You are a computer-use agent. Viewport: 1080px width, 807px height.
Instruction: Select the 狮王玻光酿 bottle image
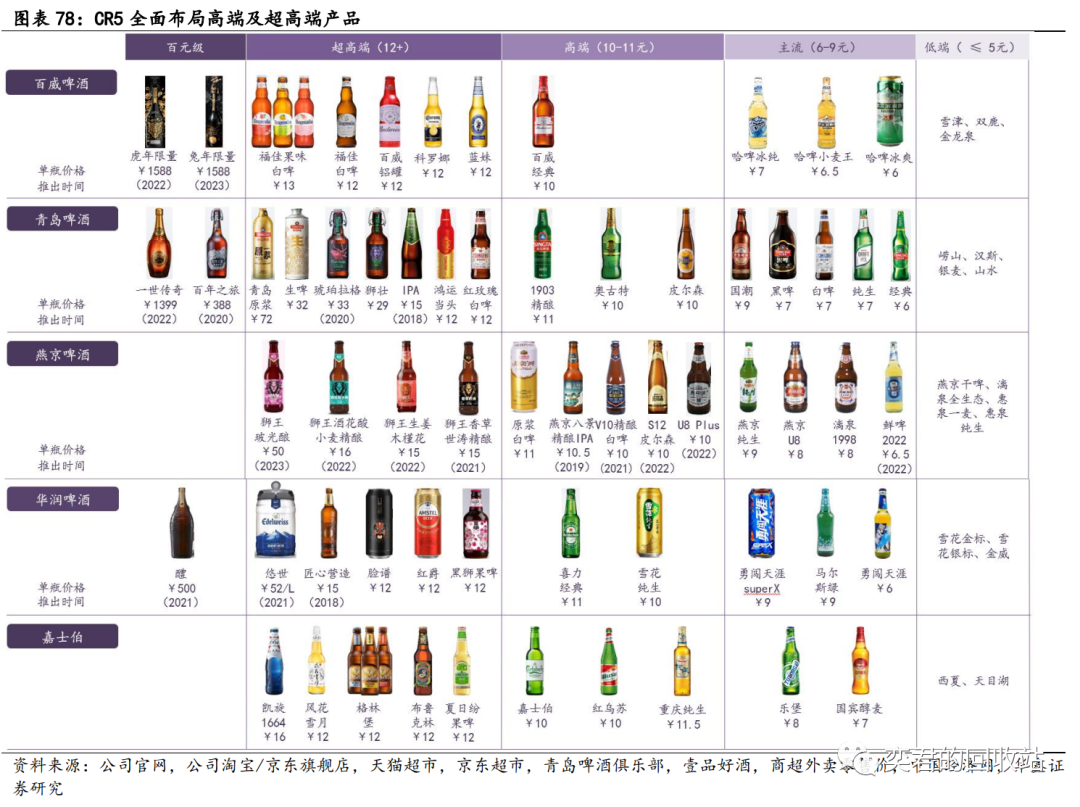pos(273,376)
